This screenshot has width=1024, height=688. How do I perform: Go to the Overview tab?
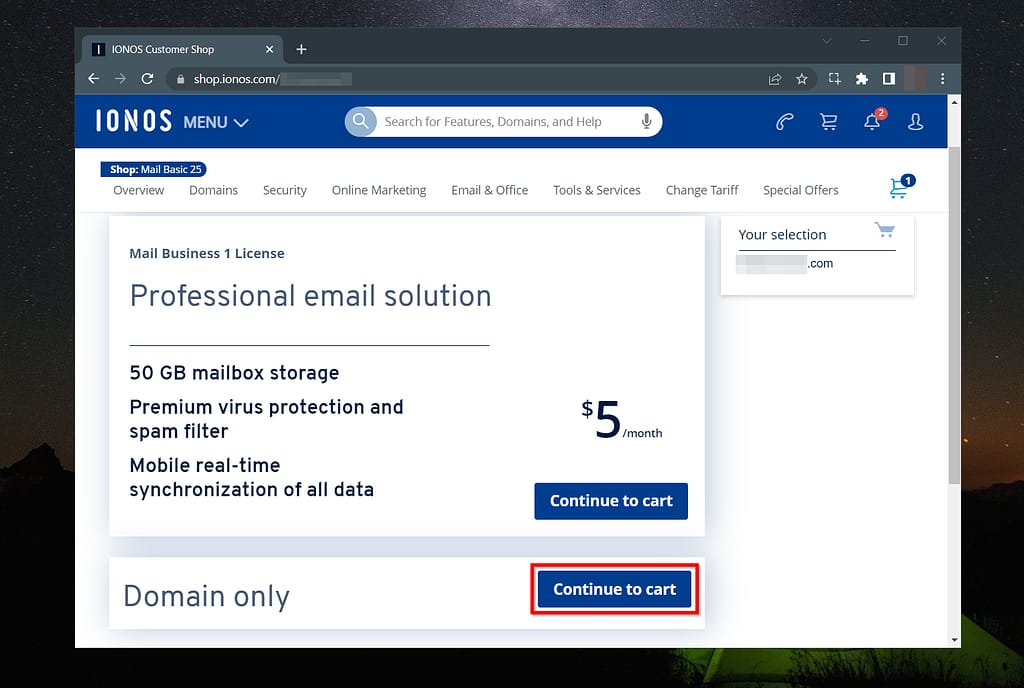click(138, 190)
